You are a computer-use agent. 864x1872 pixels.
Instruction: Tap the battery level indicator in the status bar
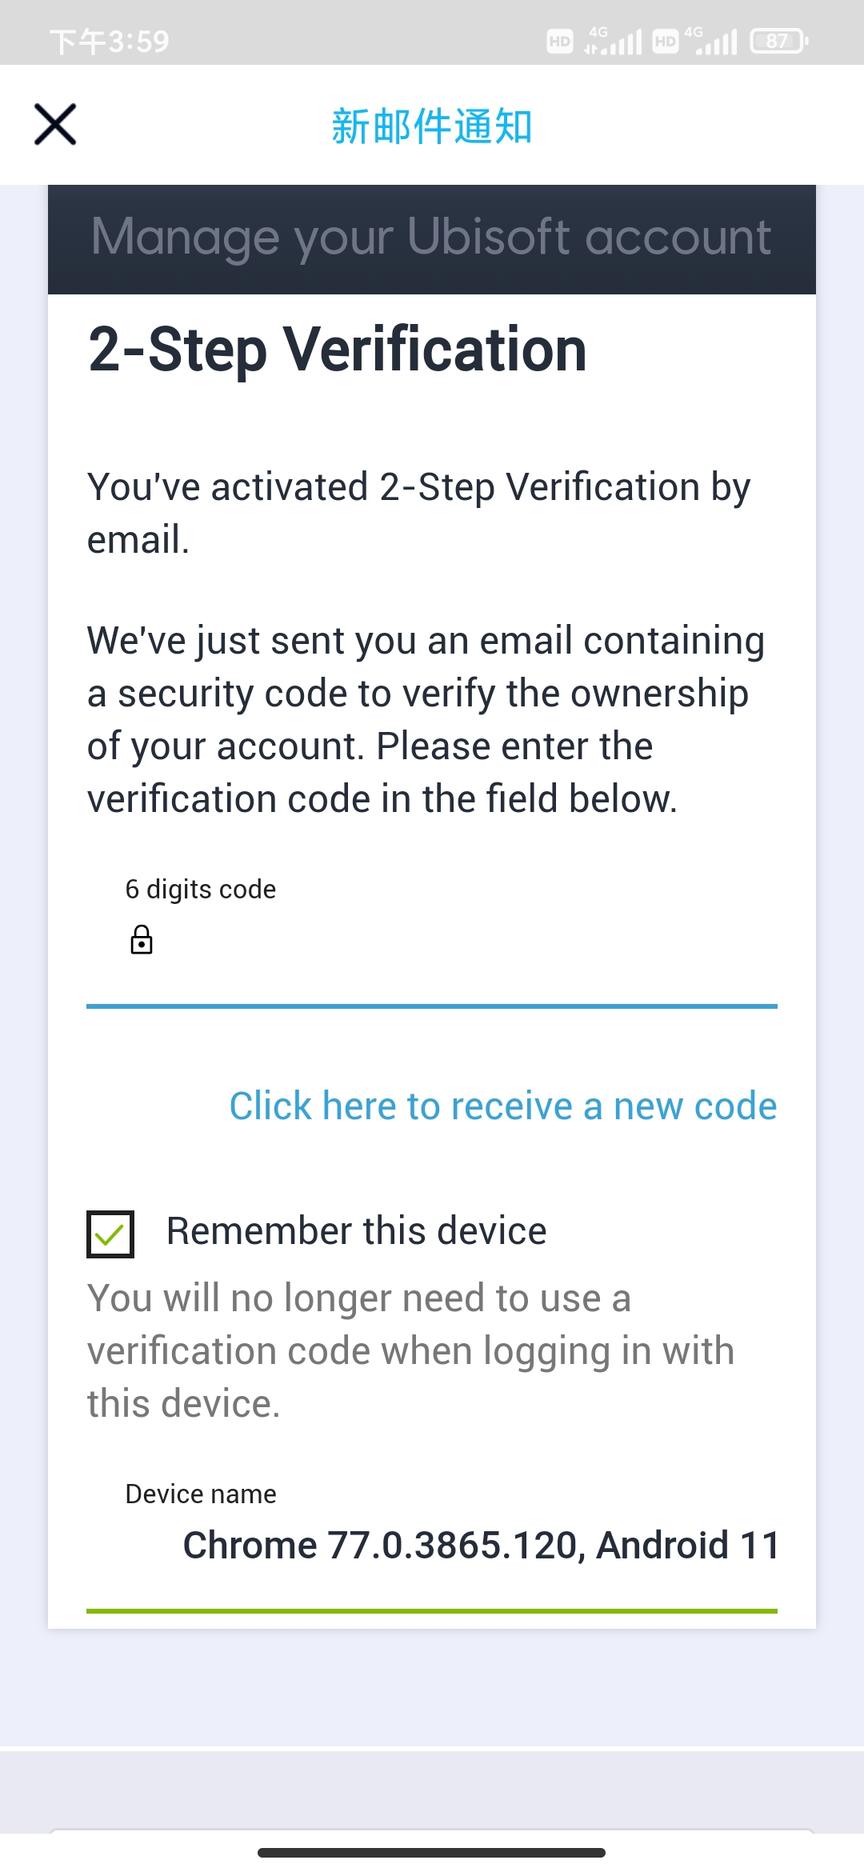(778, 41)
